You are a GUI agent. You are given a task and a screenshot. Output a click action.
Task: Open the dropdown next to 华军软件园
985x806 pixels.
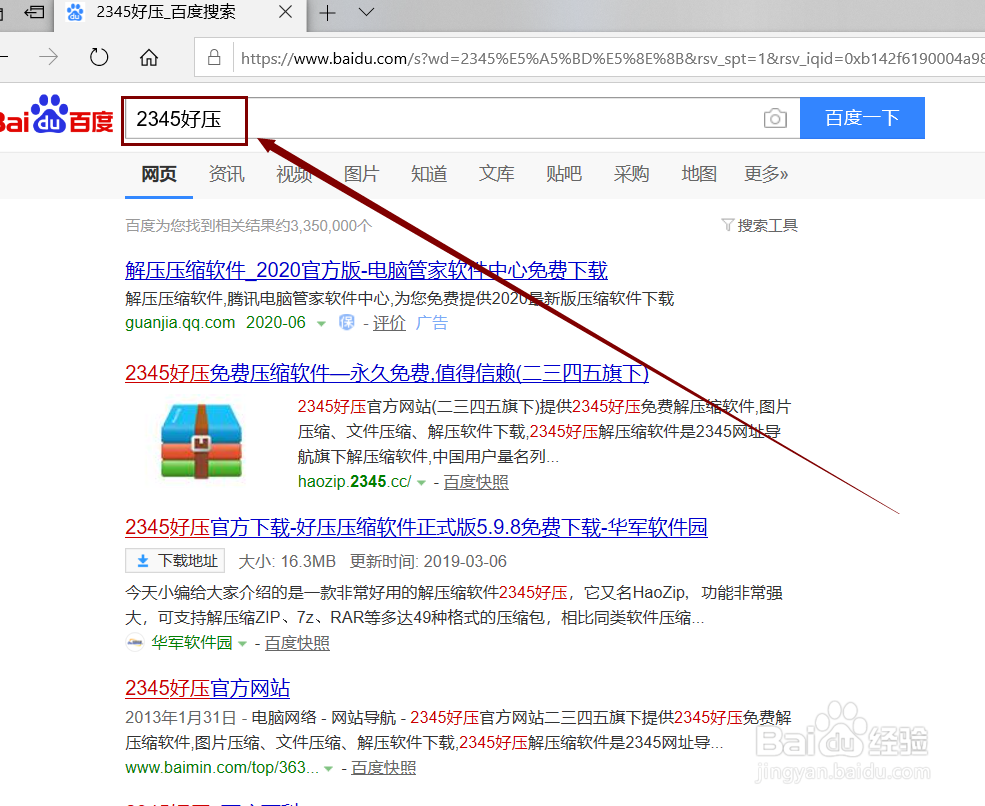click(243, 643)
